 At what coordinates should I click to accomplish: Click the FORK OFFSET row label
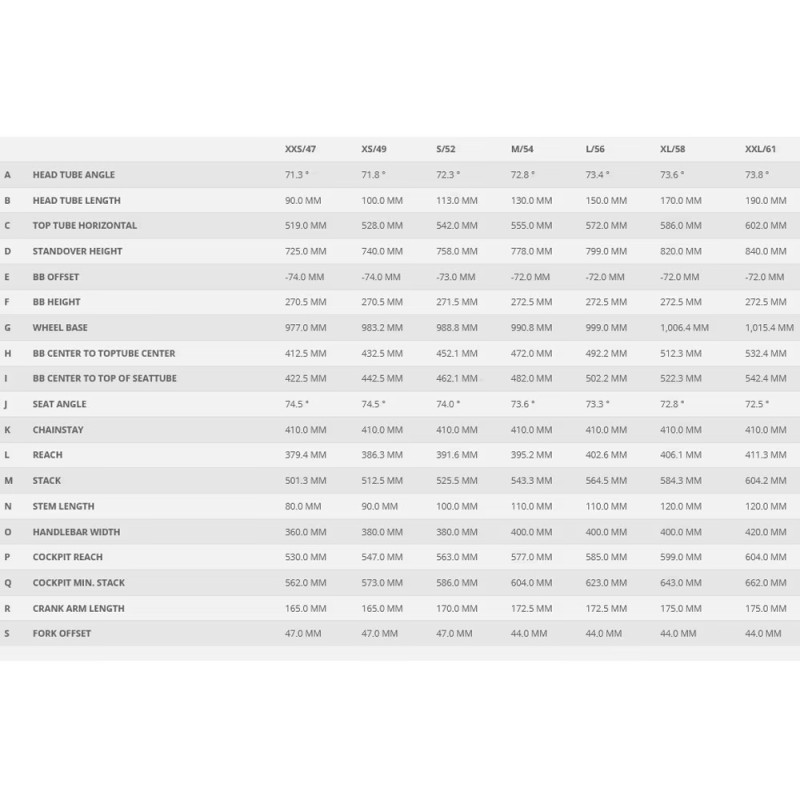[62, 633]
